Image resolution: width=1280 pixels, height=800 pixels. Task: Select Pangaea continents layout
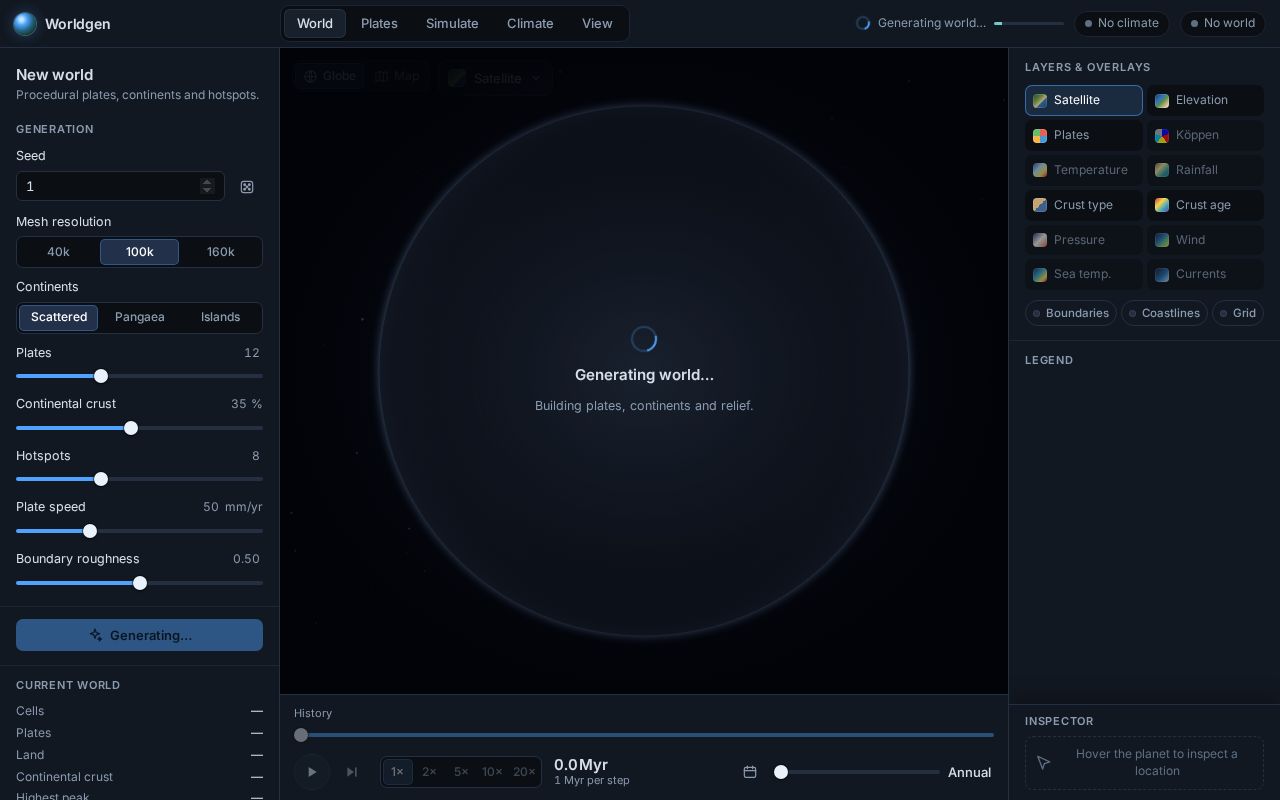click(140, 317)
